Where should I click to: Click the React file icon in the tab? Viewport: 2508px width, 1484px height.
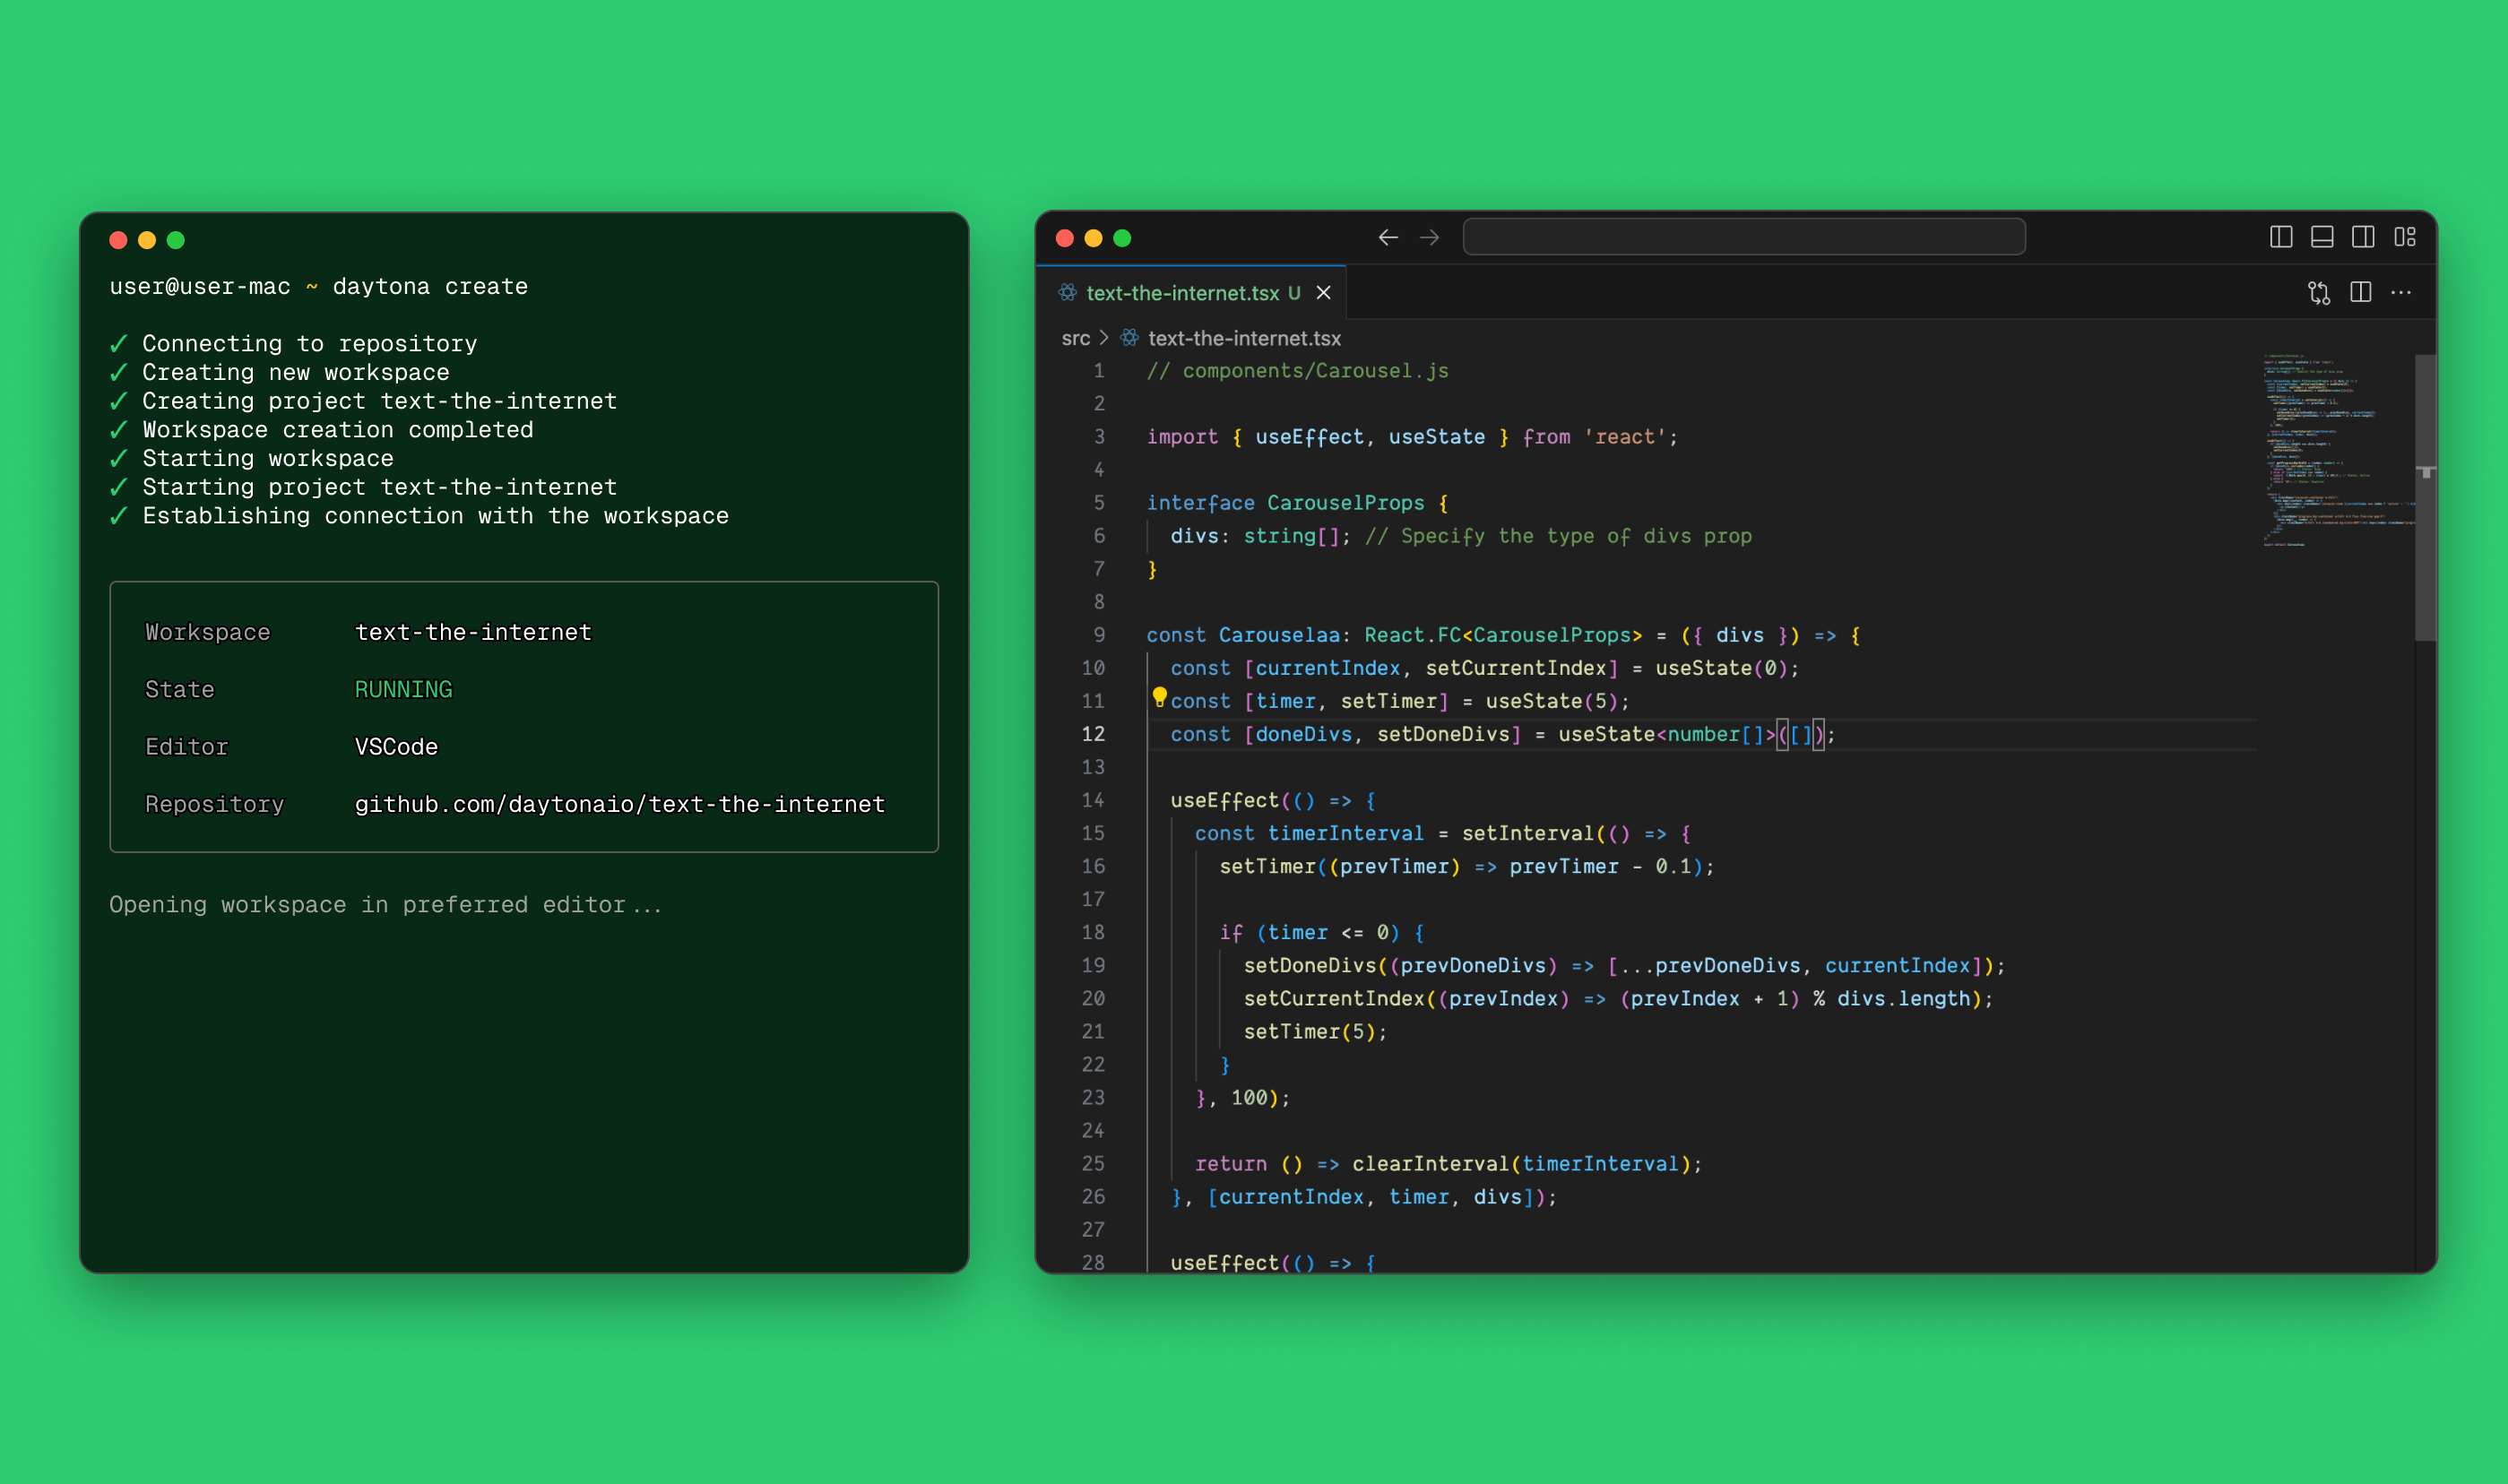tap(1067, 293)
